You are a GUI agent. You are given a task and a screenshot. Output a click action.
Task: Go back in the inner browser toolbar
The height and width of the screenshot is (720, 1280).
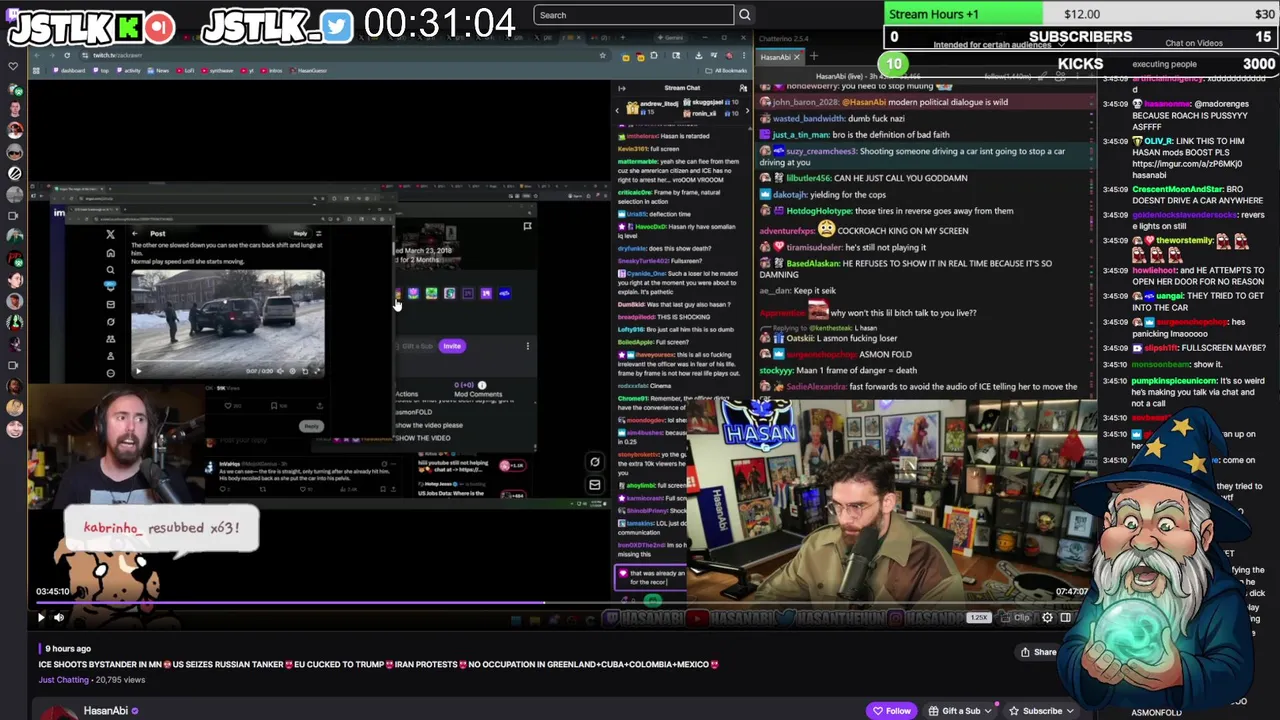point(38,55)
